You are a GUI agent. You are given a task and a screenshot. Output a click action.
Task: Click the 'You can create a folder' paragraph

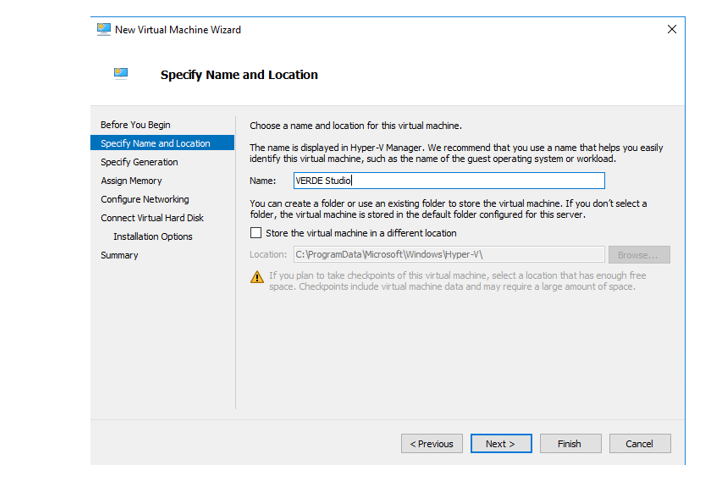click(x=448, y=209)
